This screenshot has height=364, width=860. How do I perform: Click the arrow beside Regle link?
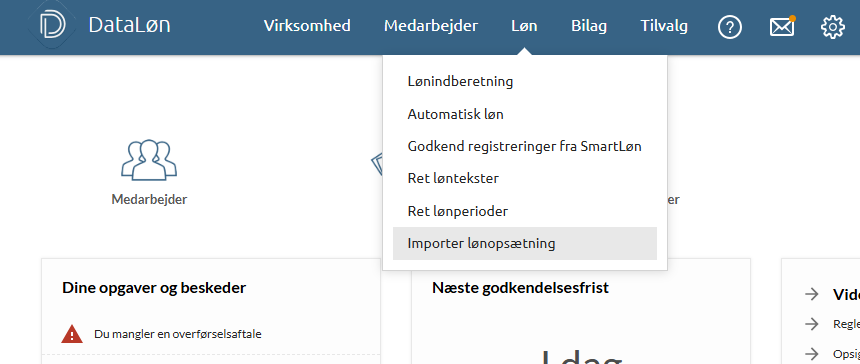tap(811, 324)
